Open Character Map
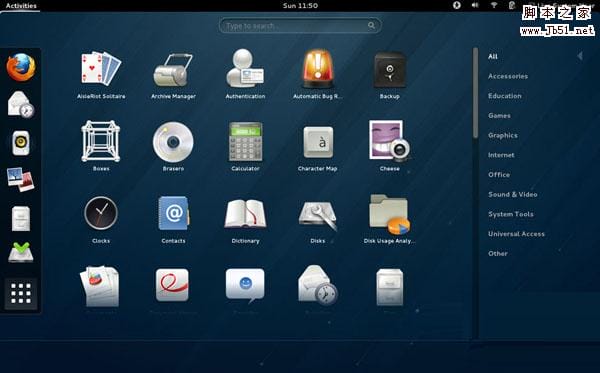 click(x=318, y=147)
